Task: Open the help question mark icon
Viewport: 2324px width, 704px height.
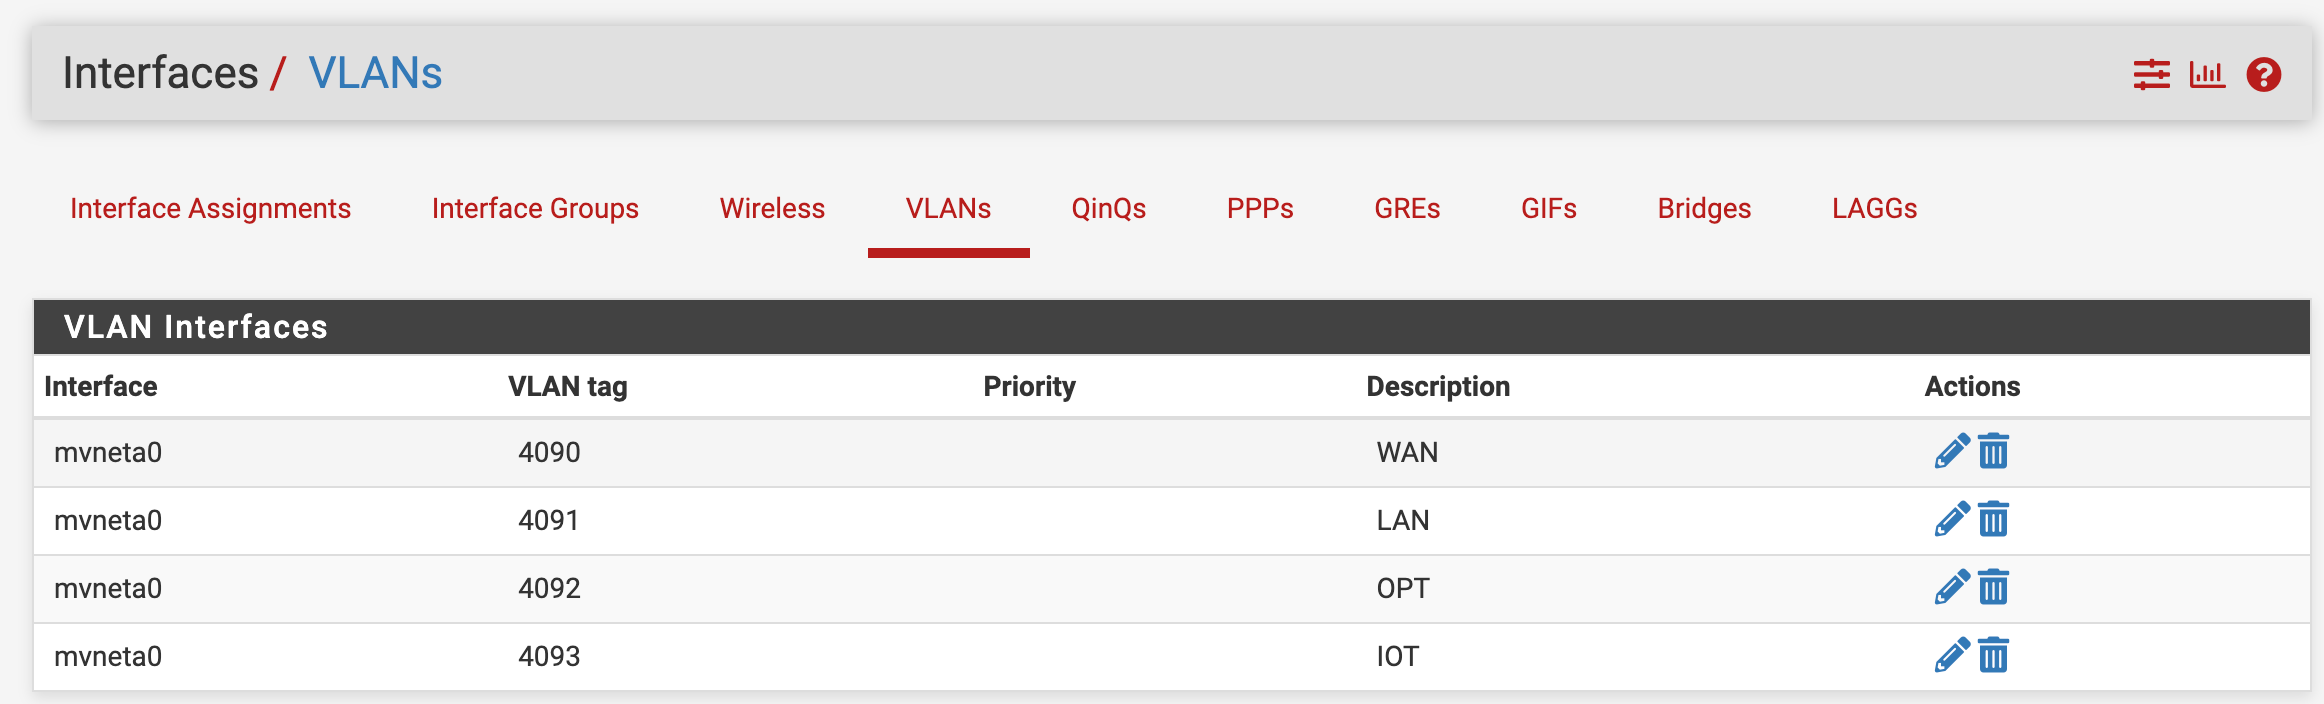Action: tap(2264, 75)
